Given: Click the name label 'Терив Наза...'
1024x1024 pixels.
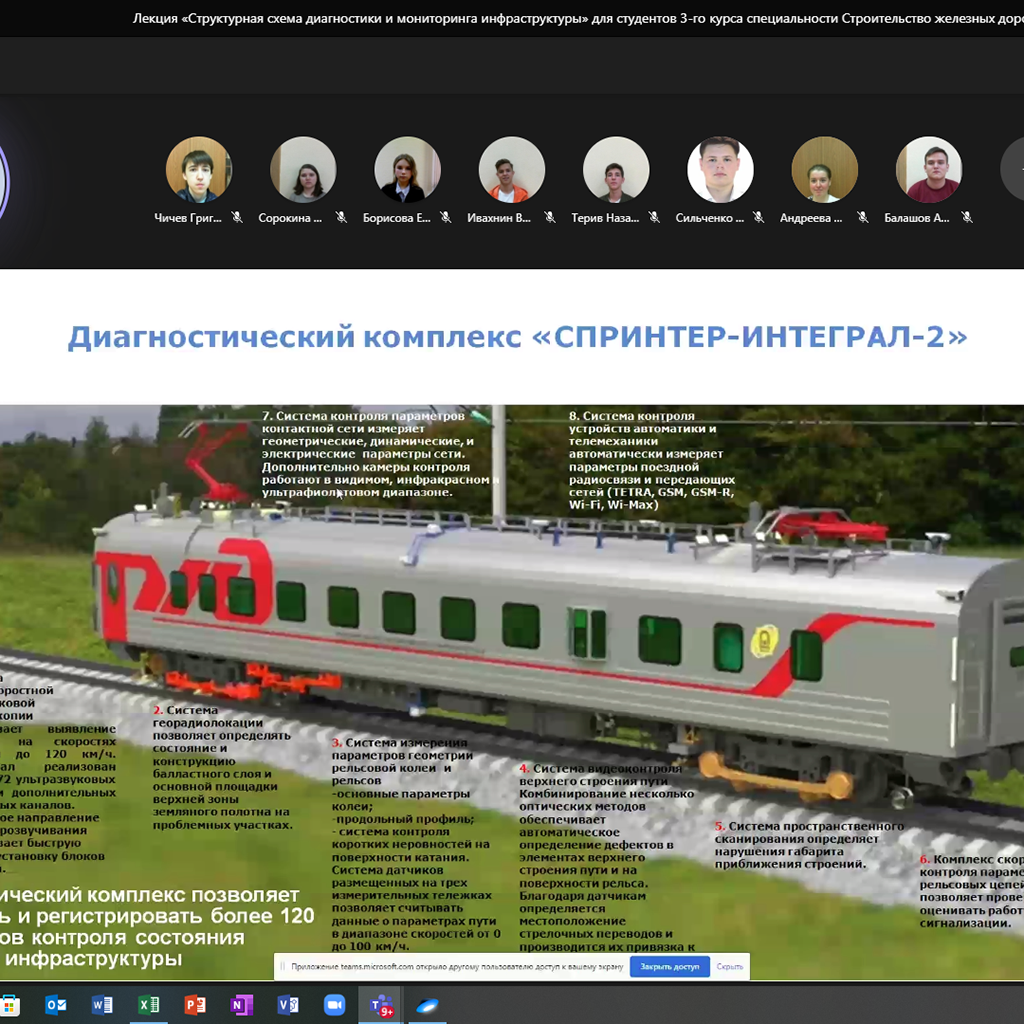Looking at the screenshot, I should tap(605, 218).
